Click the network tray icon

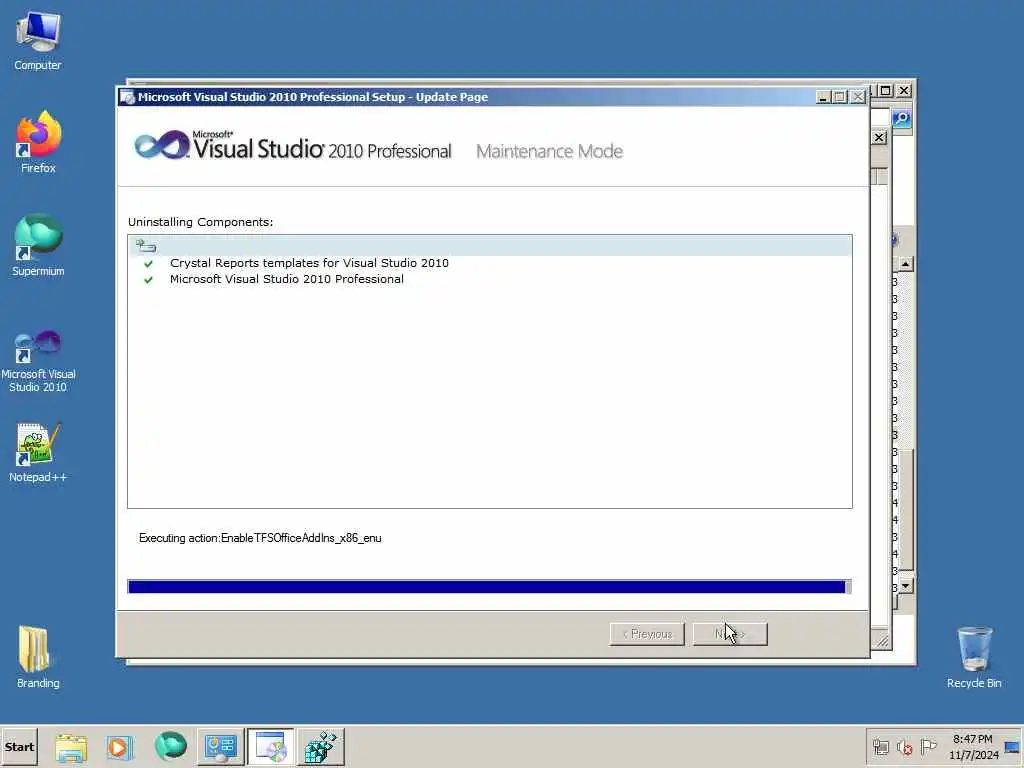tap(880, 747)
